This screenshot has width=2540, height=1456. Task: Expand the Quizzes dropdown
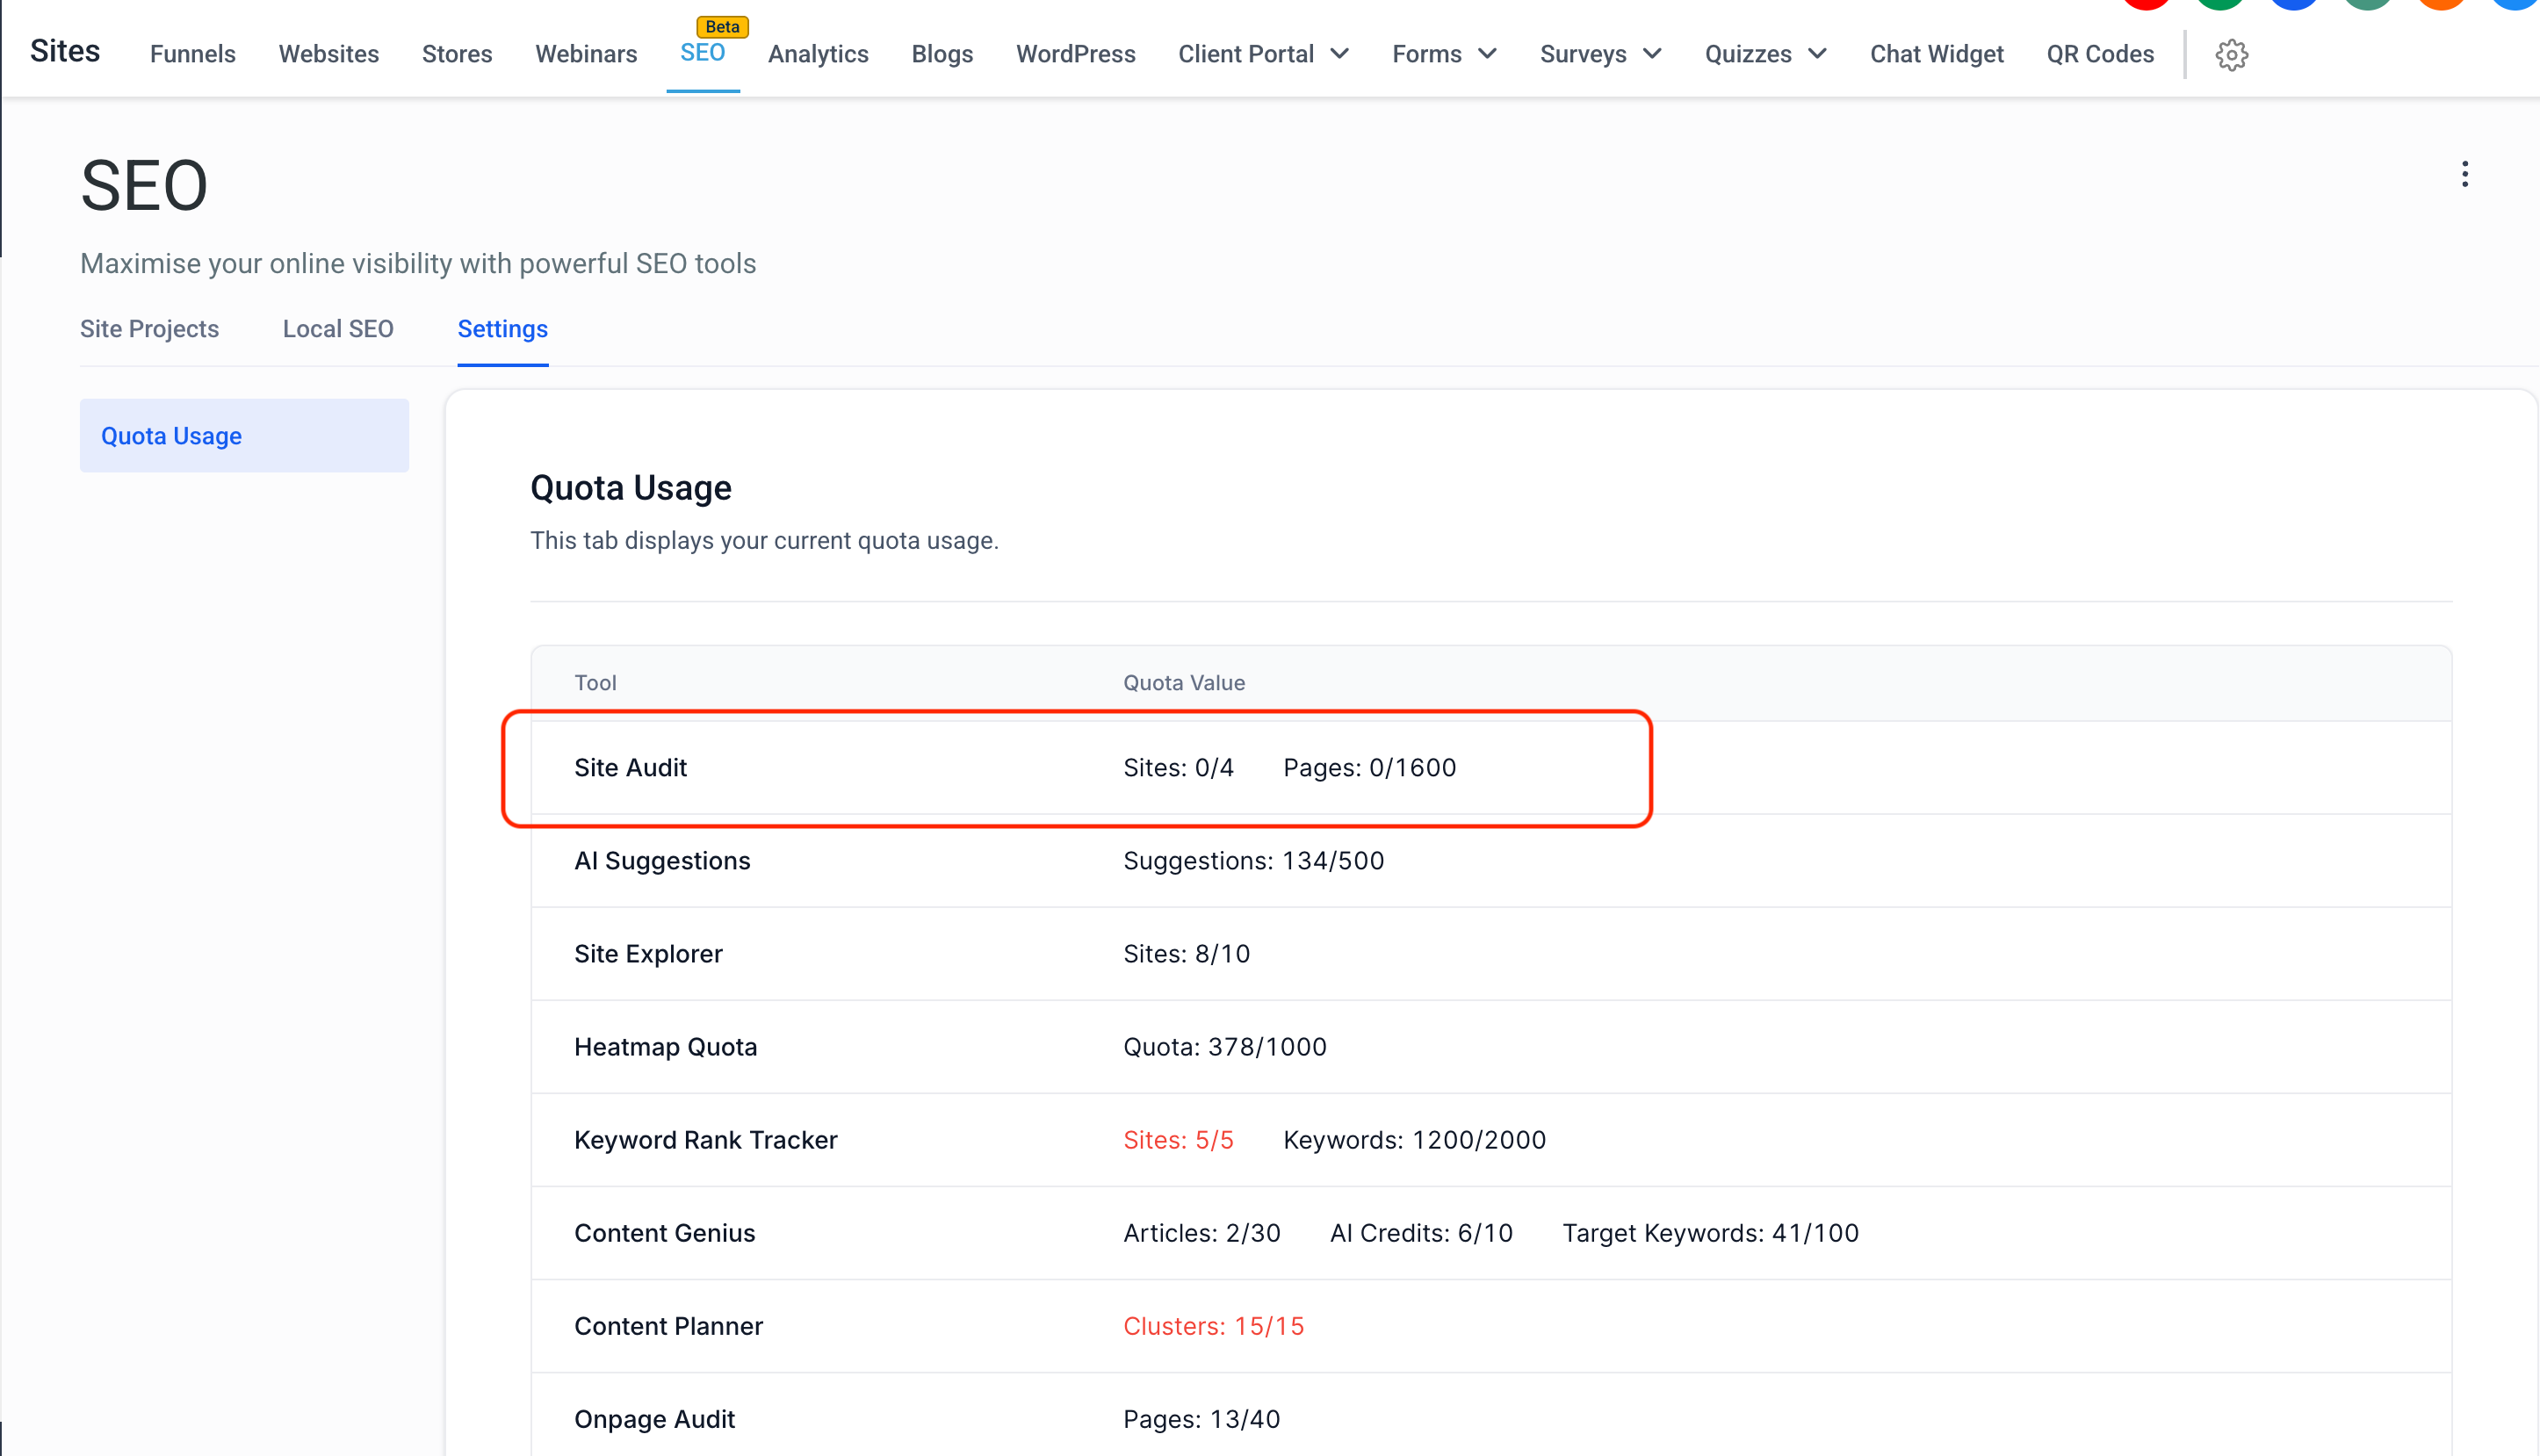point(1765,54)
